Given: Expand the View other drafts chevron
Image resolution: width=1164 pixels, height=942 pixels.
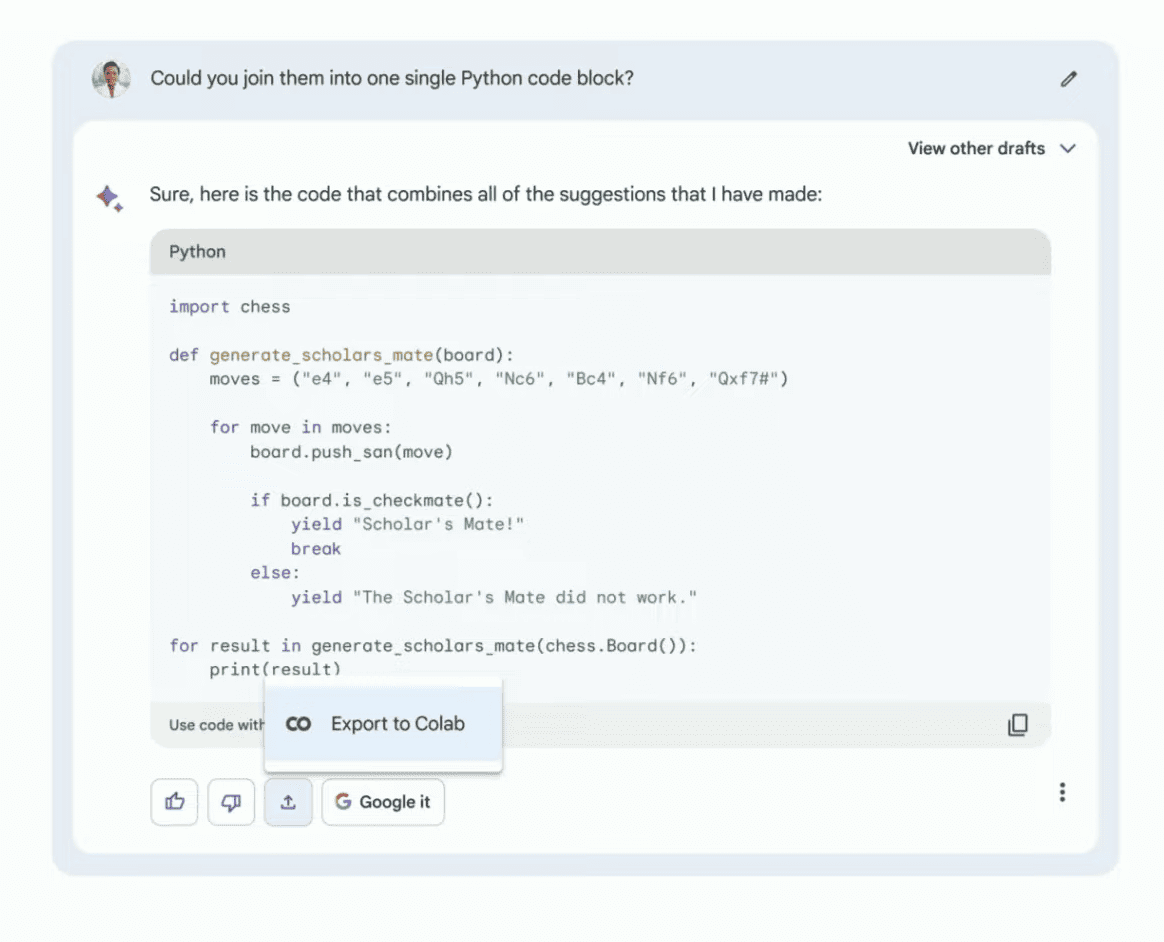Looking at the screenshot, I should coord(1068,148).
